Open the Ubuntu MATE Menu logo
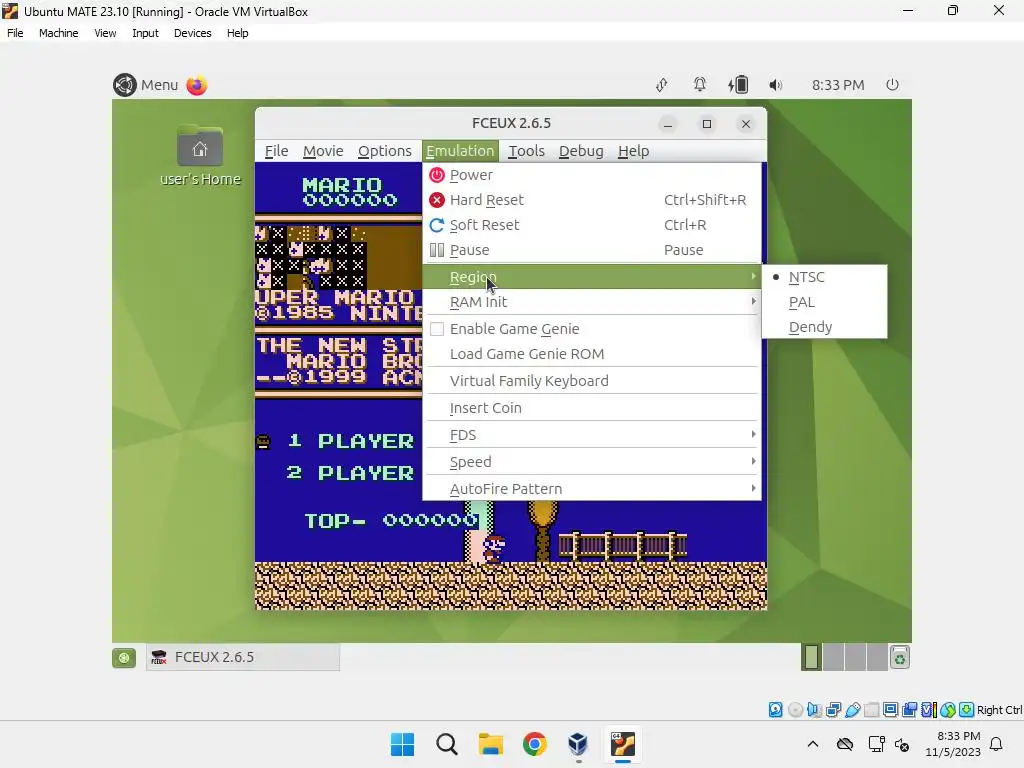This screenshot has height=768, width=1024. point(125,85)
